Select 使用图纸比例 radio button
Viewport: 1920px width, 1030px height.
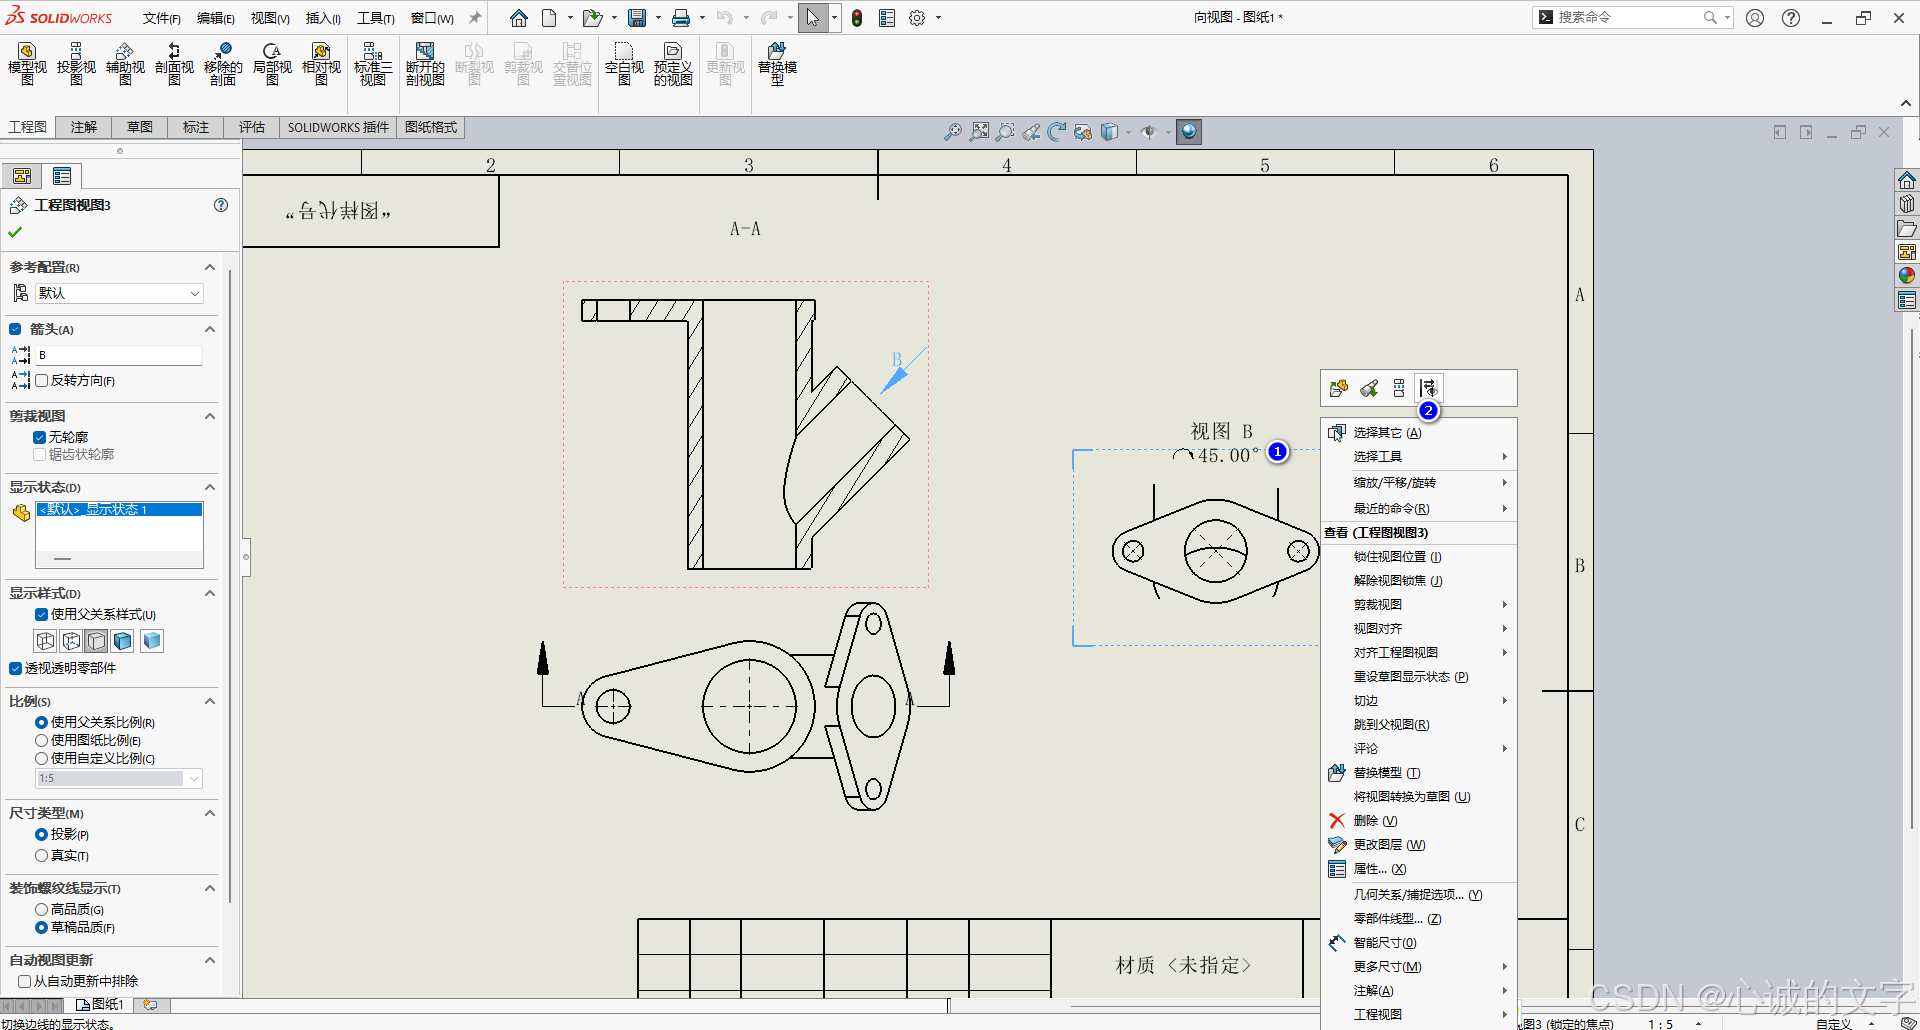coord(41,741)
